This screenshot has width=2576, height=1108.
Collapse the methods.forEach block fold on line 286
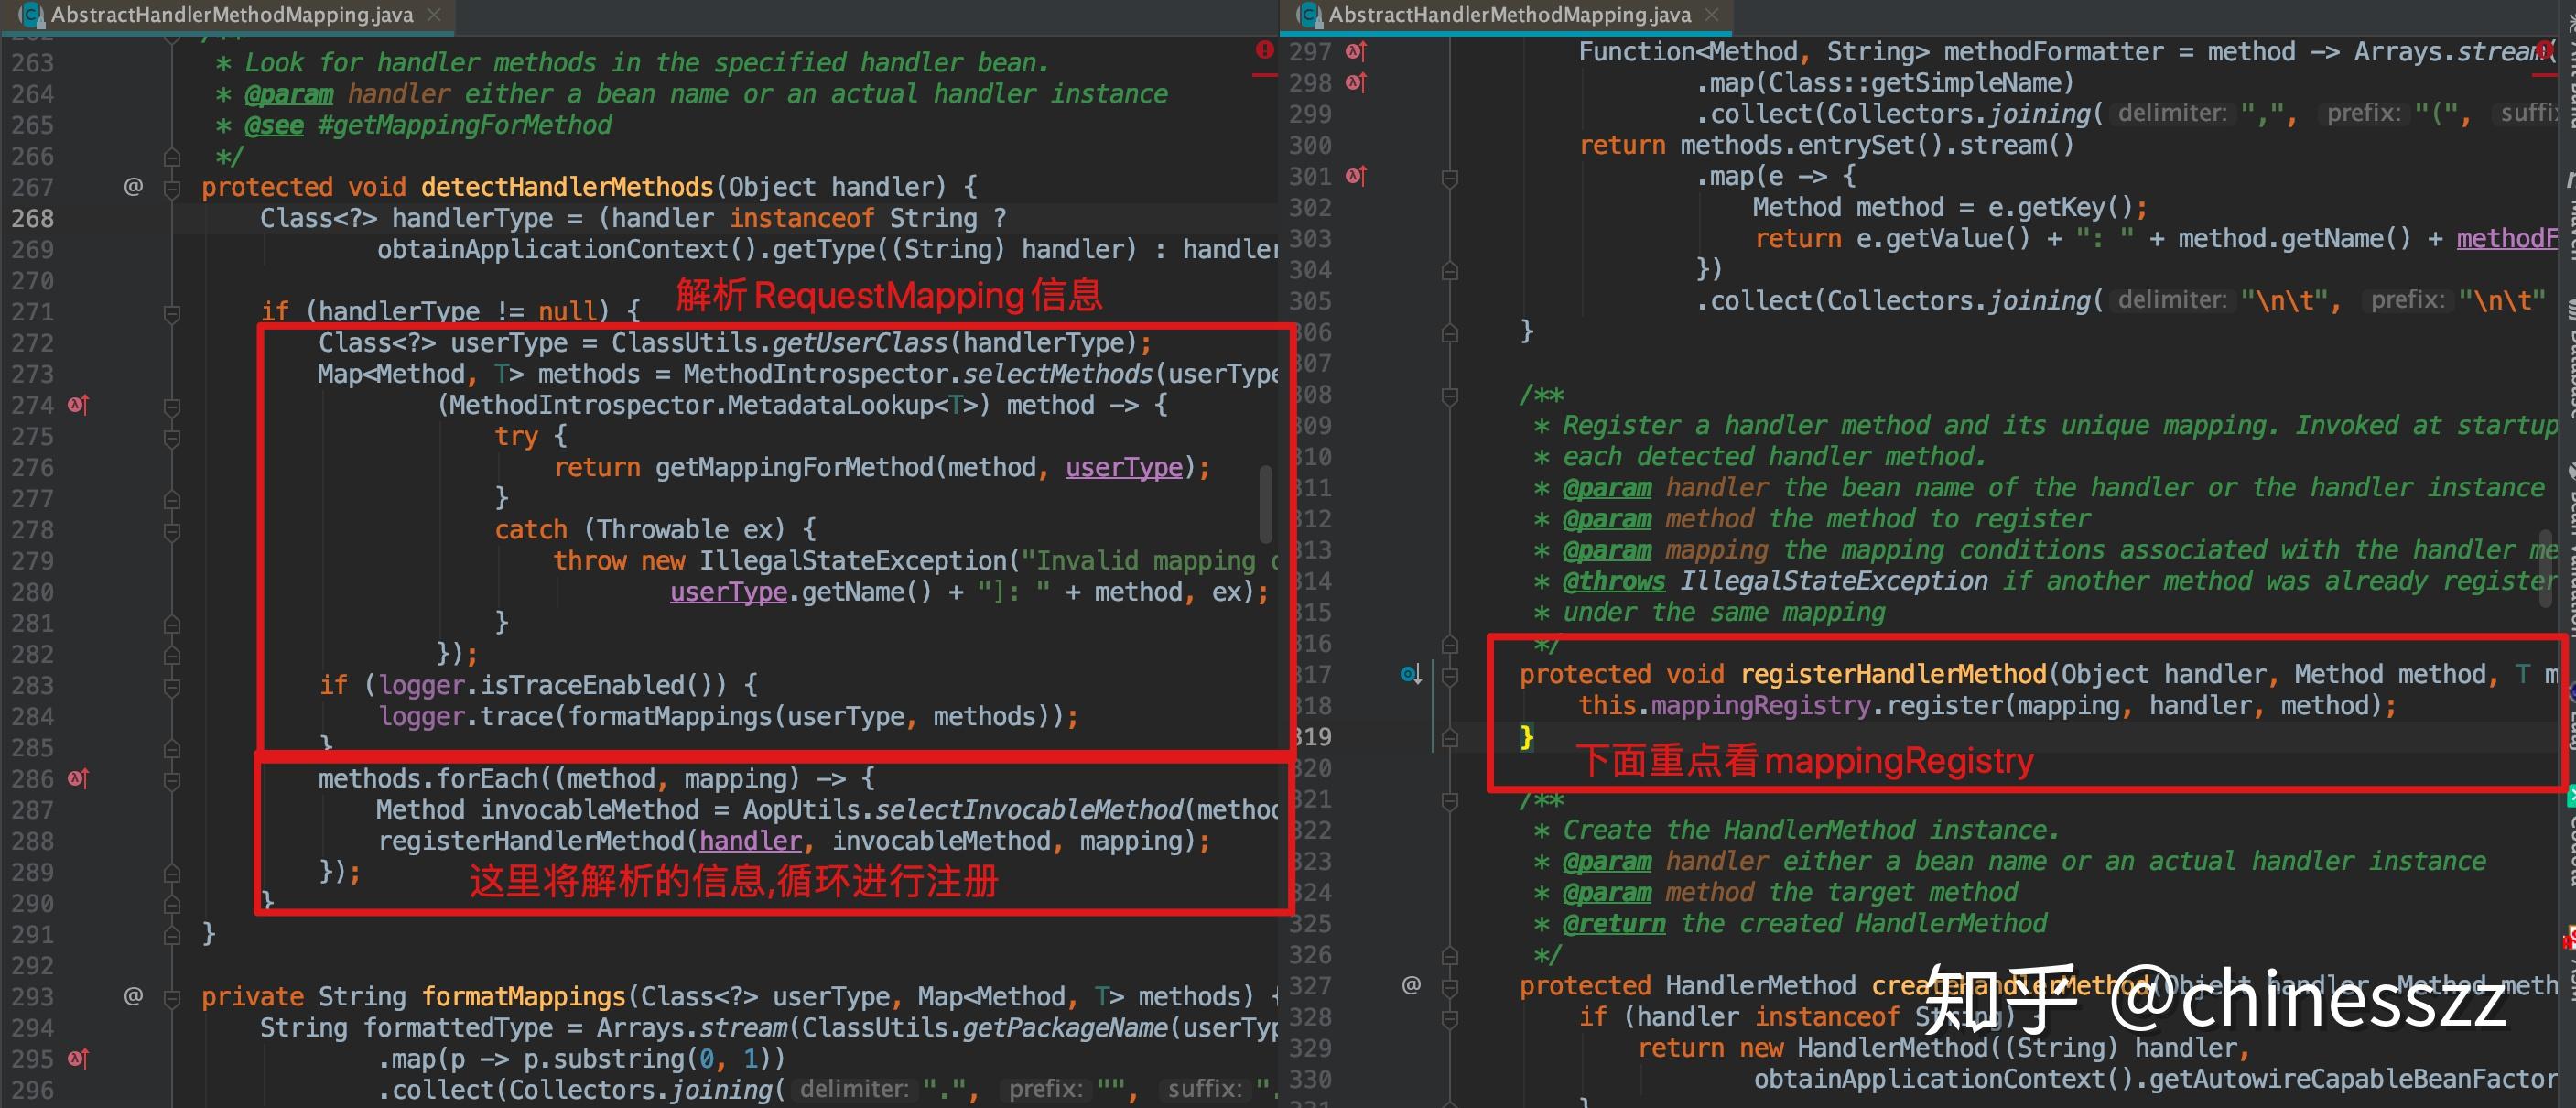[x=172, y=779]
